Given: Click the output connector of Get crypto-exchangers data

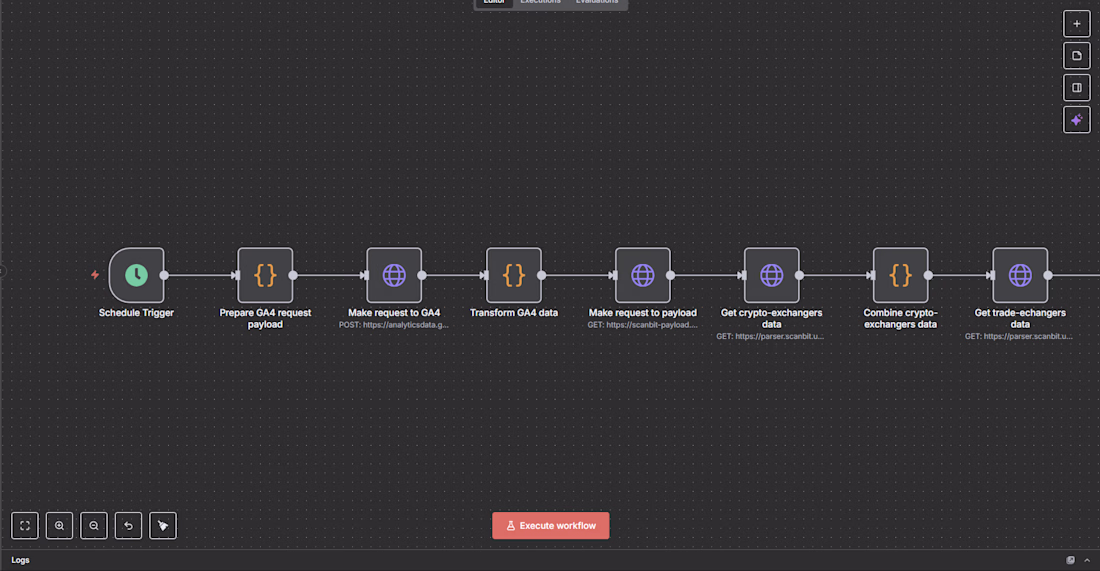Looking at the screenshot, I should point(800,275).
